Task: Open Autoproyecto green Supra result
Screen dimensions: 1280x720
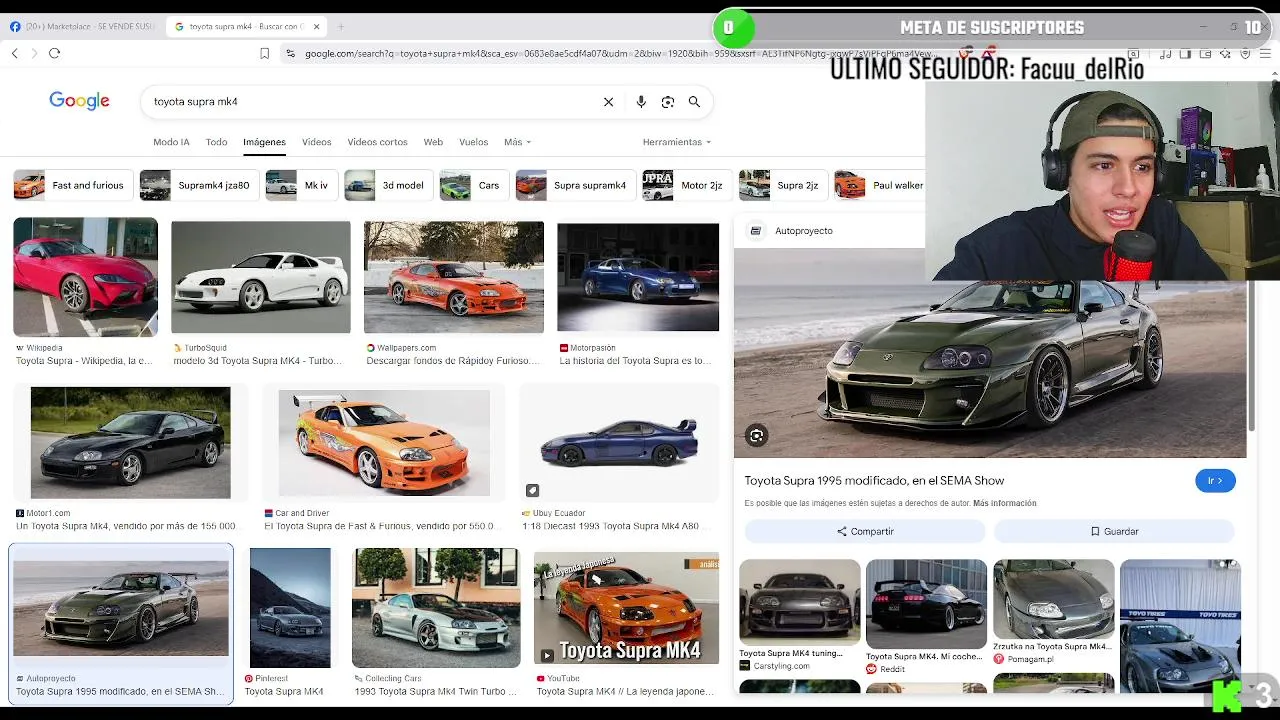Action: click(121, 608)
